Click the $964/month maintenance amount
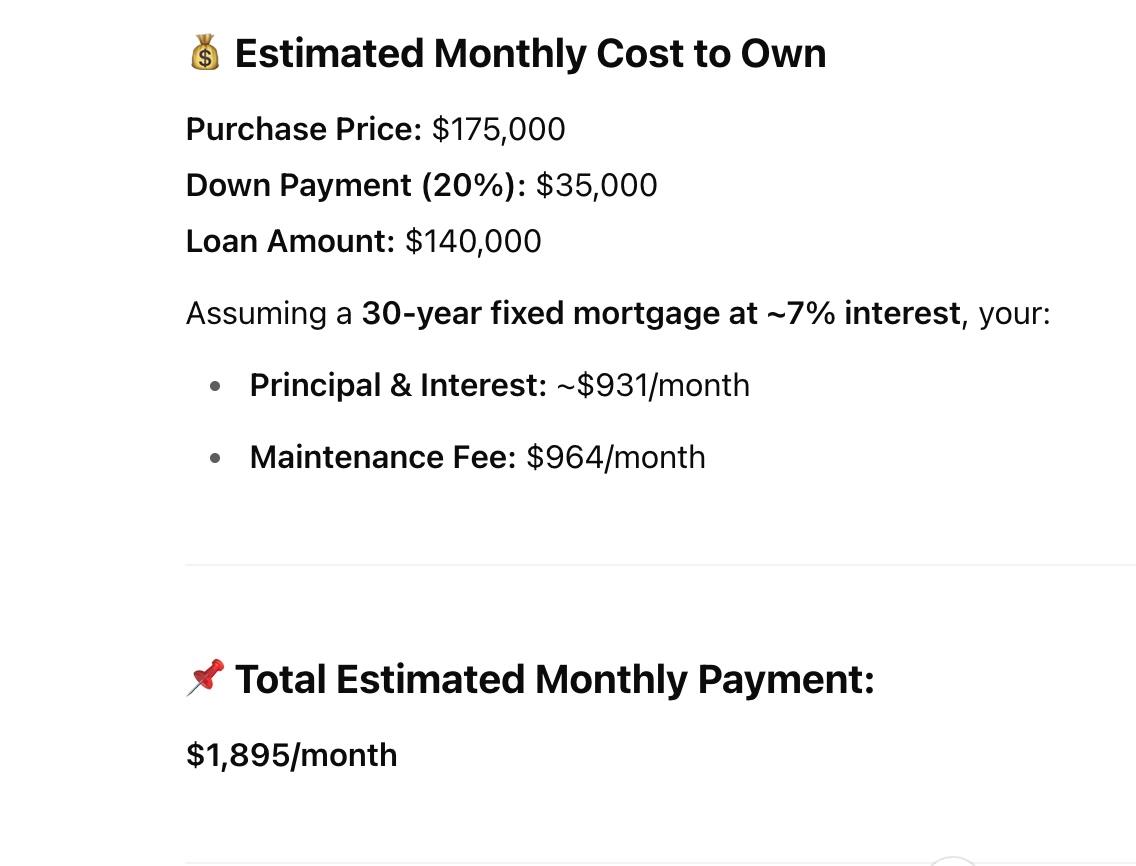 tap(616, 457)
